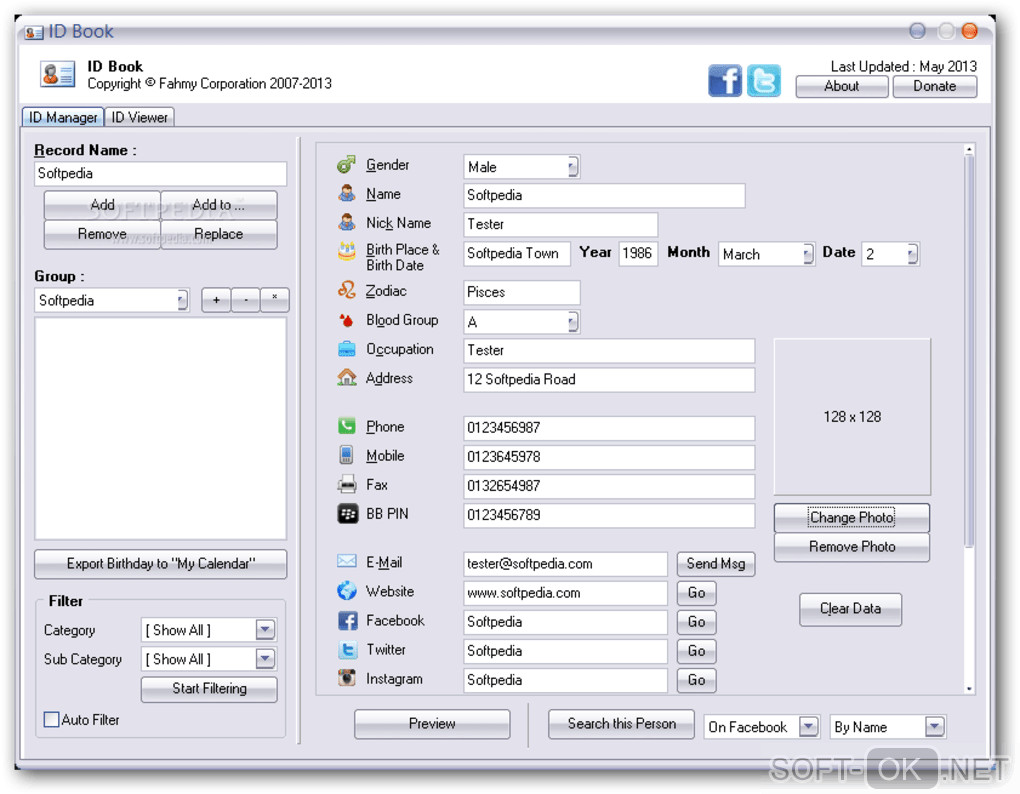The height and width of the screenshot is (794, 1020).
Task: Click the E-Mail input field
Action: coord(565,564)
